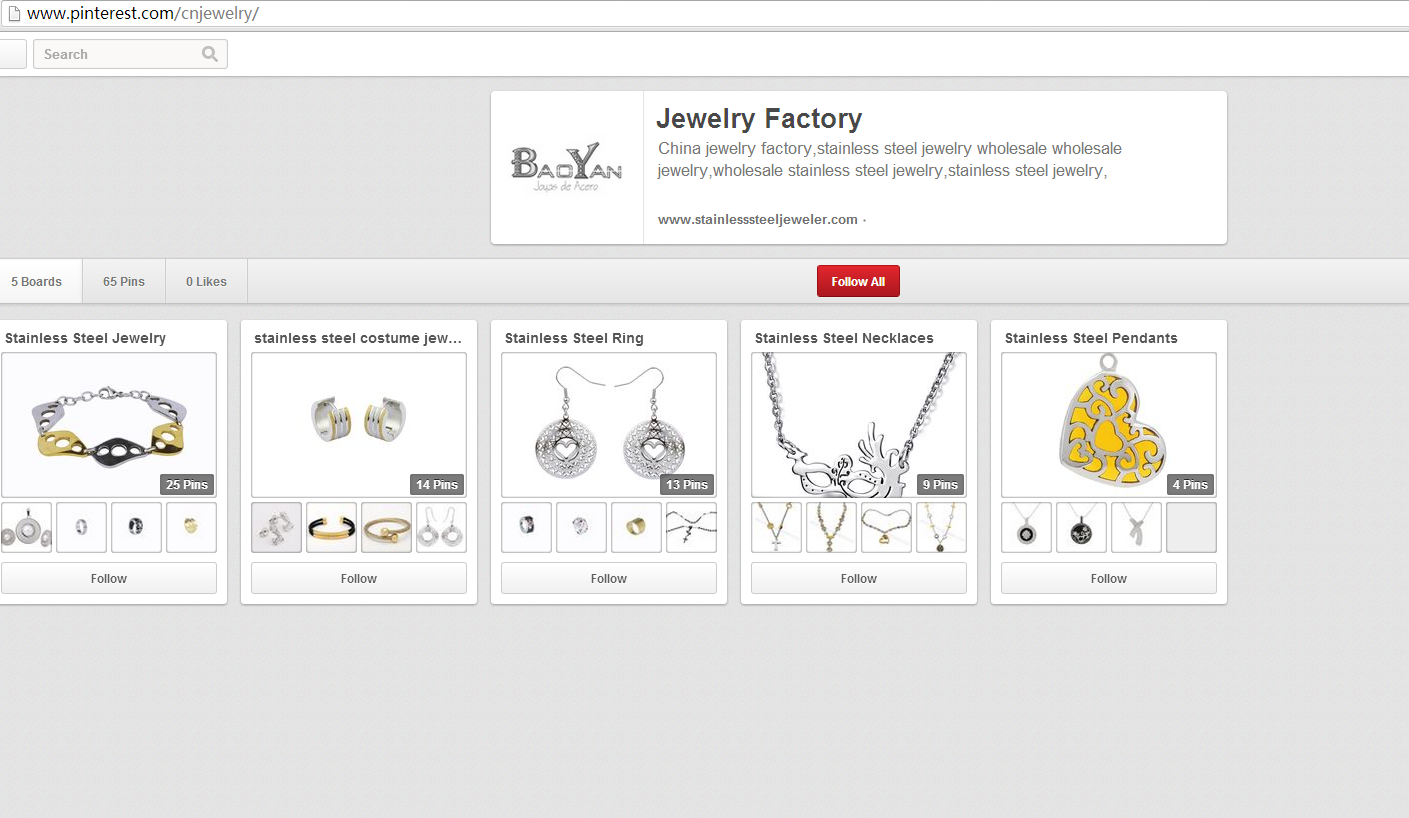The width and height of the screenshot is (1409, 818).
Task: Open the mask necklace cover image
Action: coord(858,425)
